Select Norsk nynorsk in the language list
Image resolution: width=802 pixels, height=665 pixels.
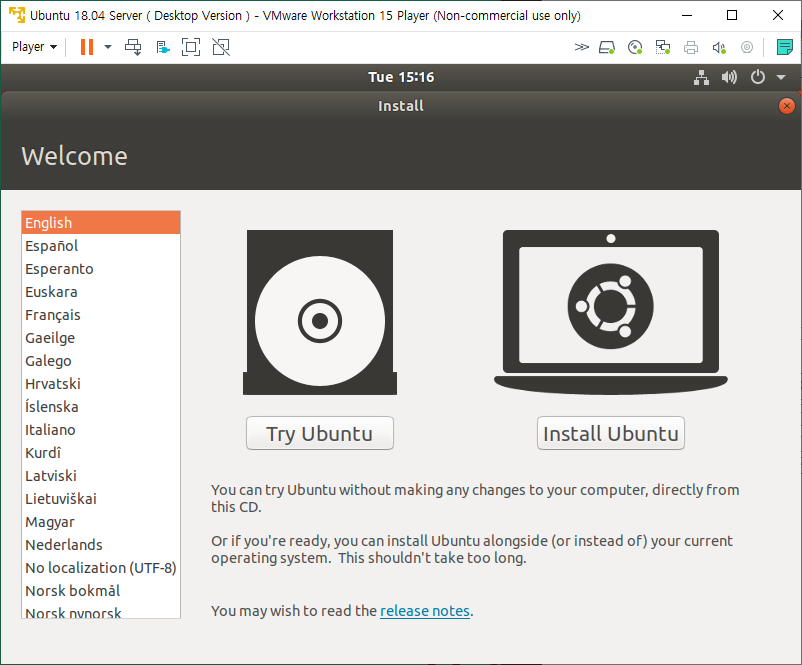101,611
